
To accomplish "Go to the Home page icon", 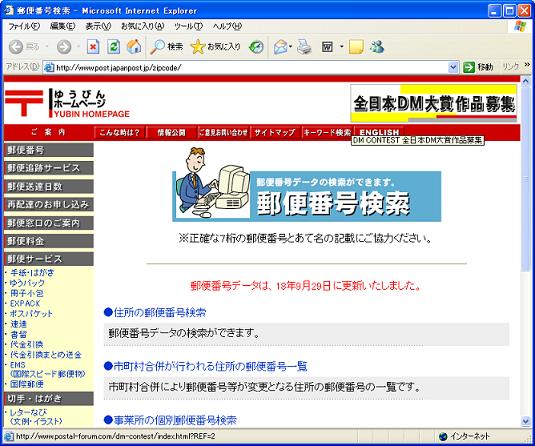I will [x=134, y=47].
